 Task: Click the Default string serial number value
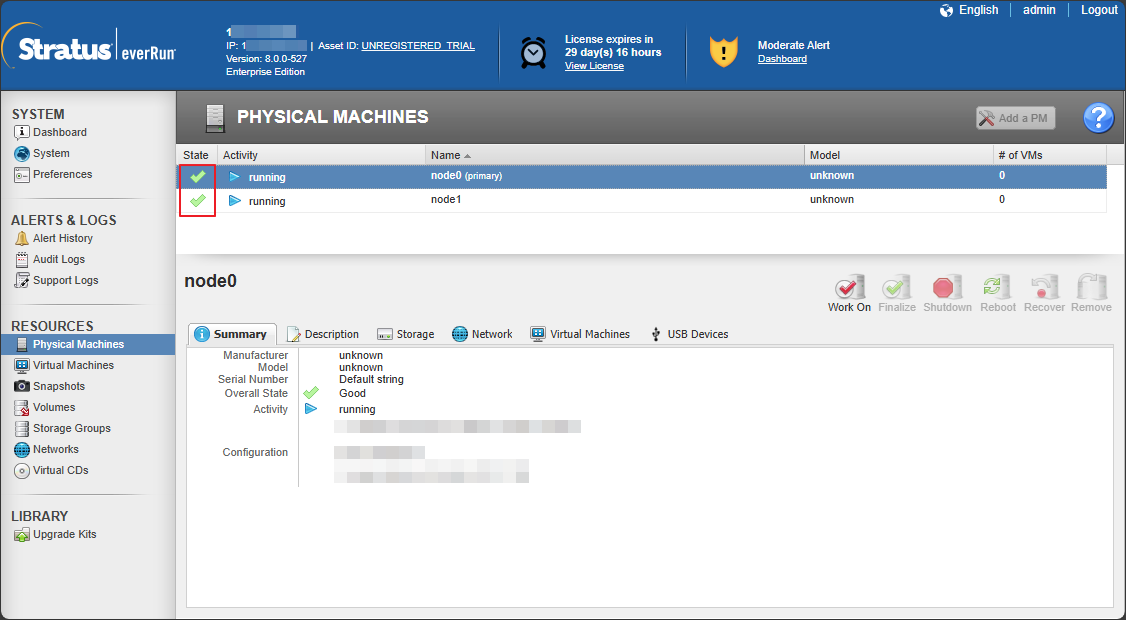371,379
